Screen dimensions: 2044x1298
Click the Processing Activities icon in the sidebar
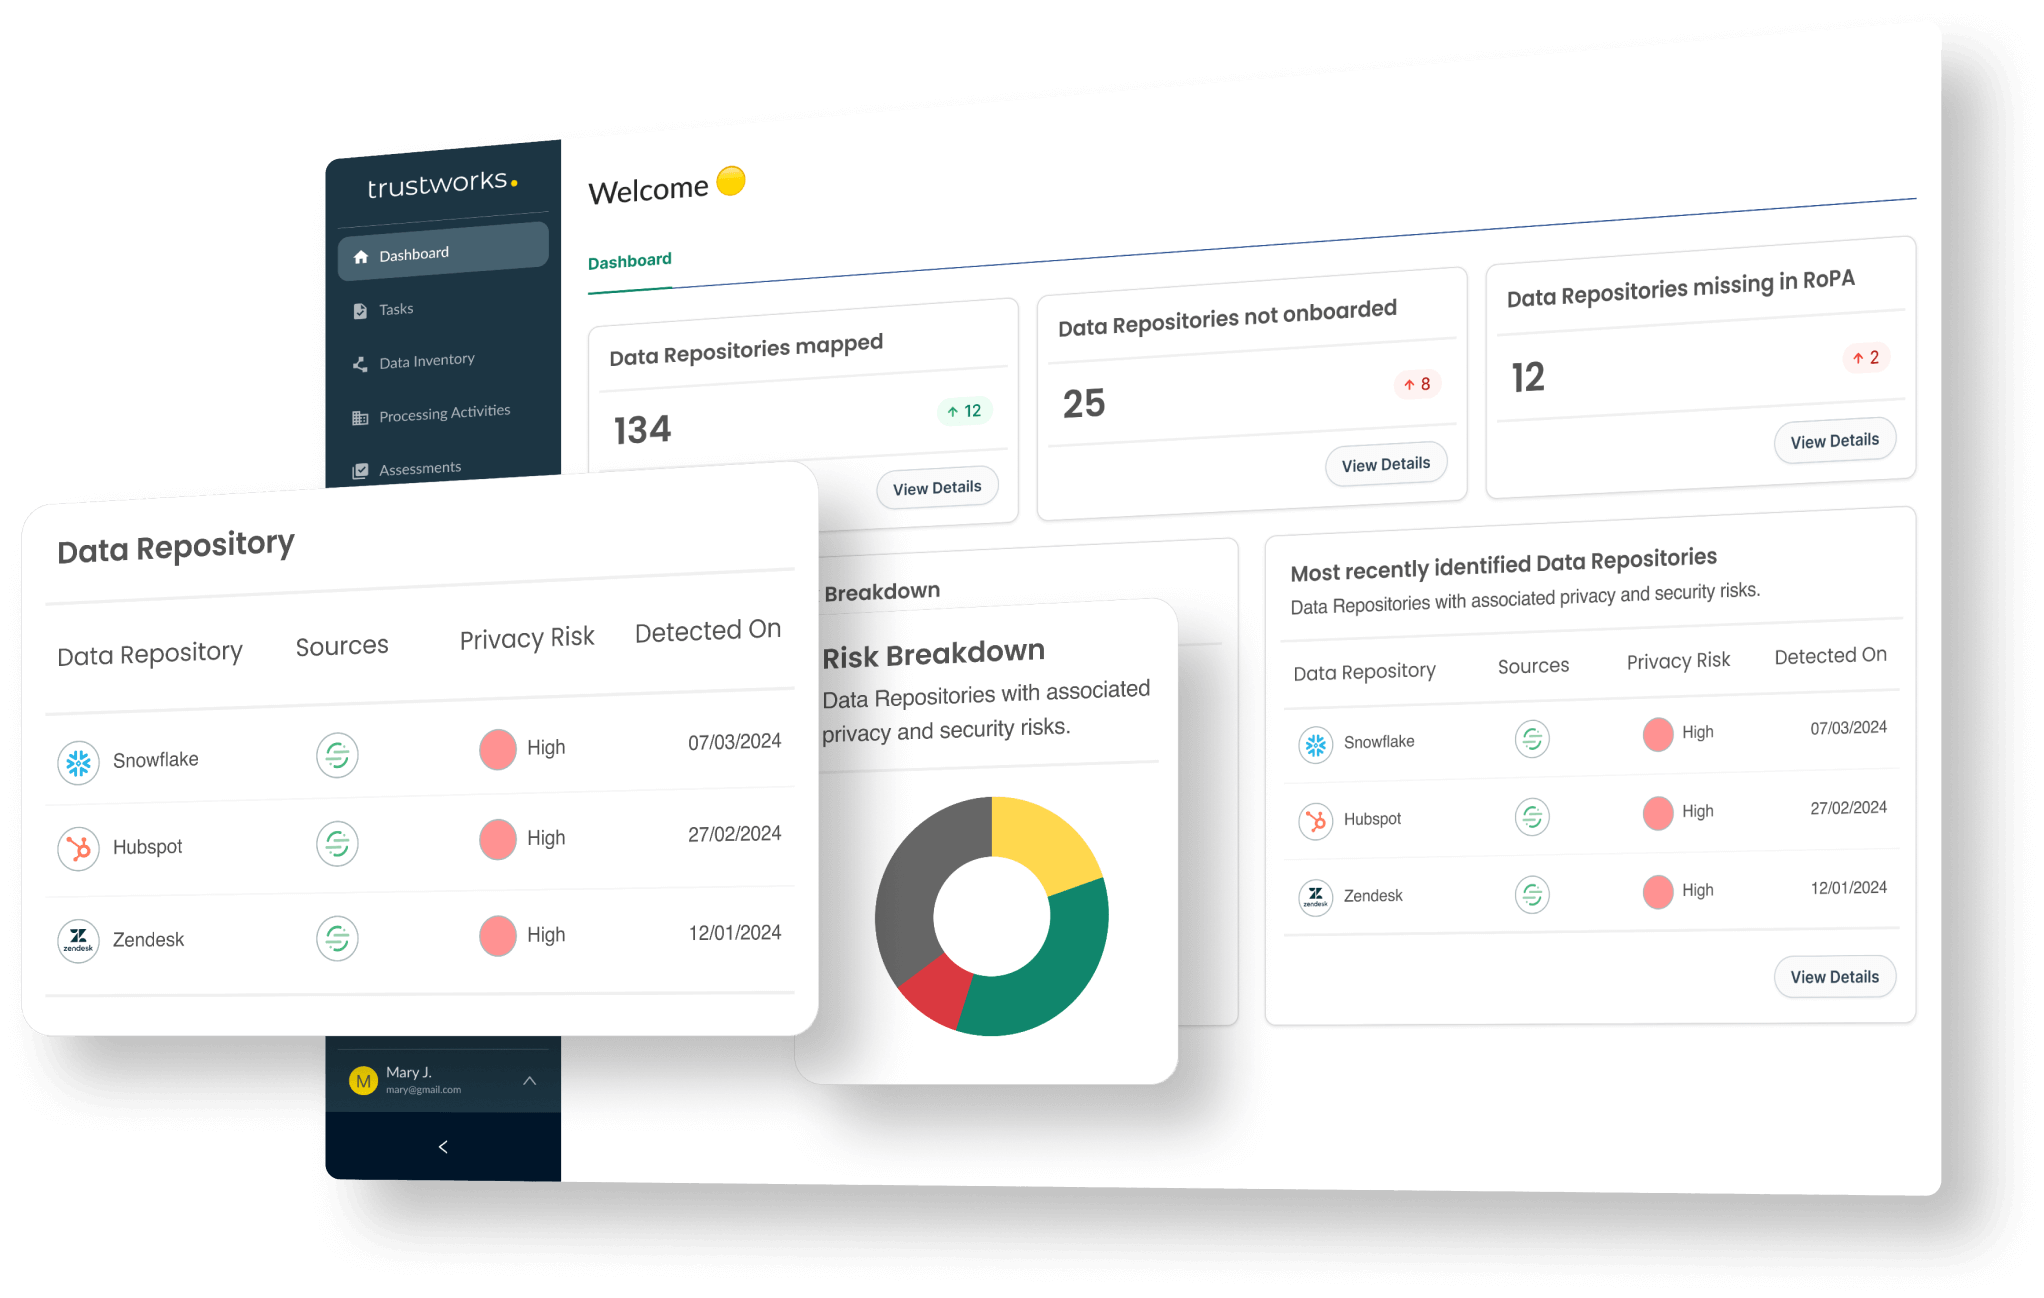tap(360, 417)
